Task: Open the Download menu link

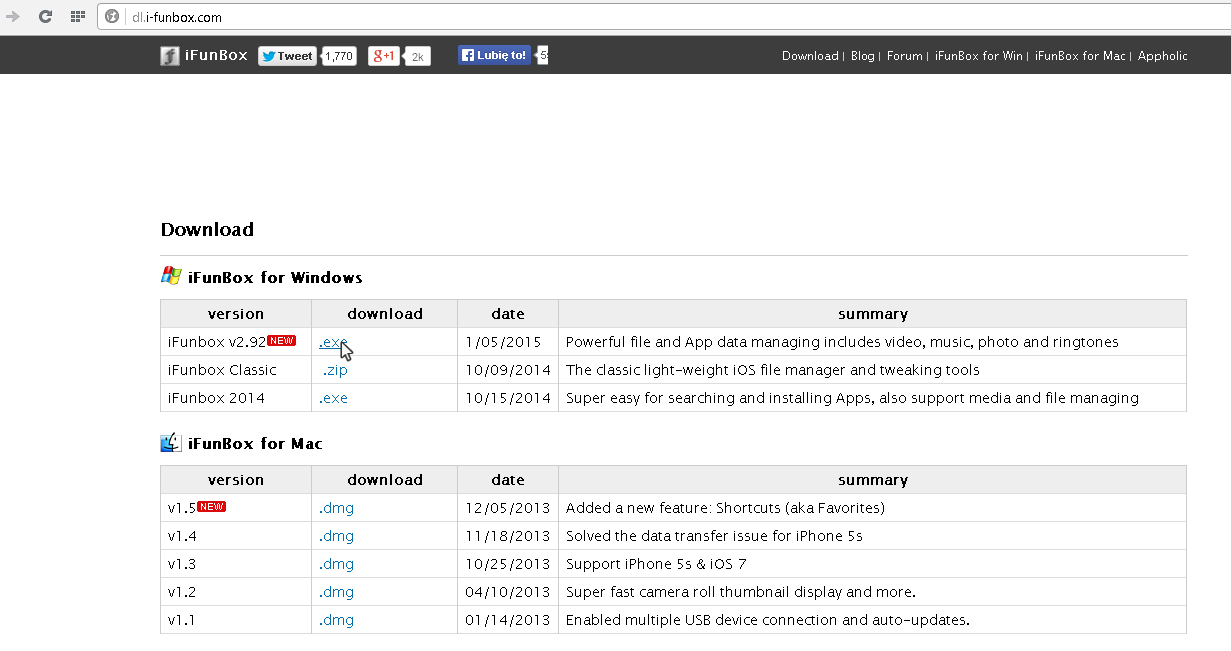Action: [810, 56]
